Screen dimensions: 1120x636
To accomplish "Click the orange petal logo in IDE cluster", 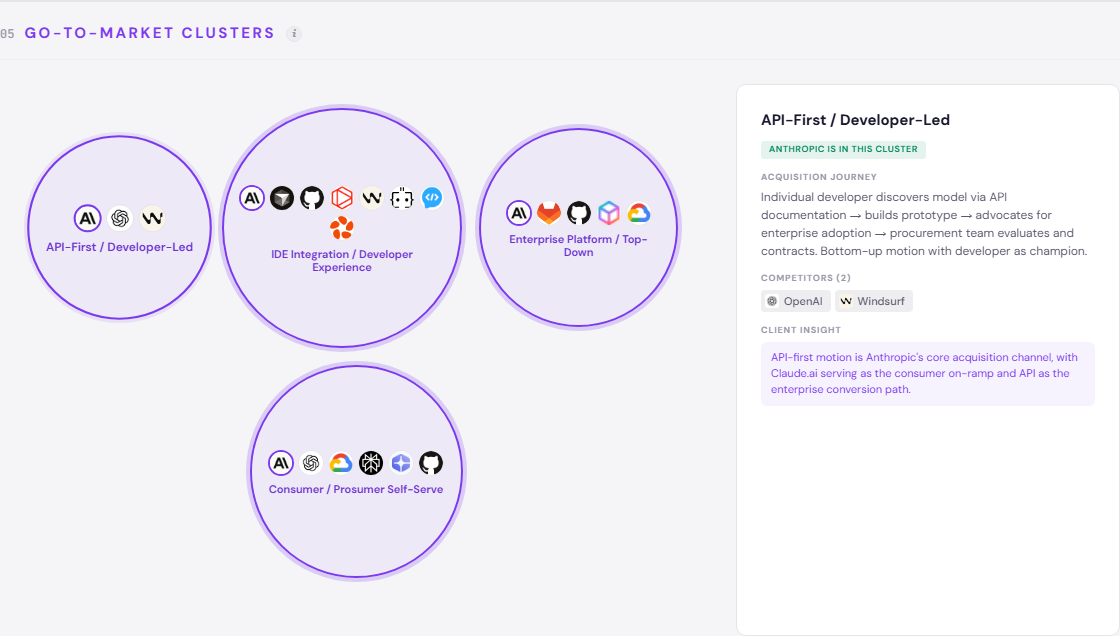I will [x=342, y=228].
